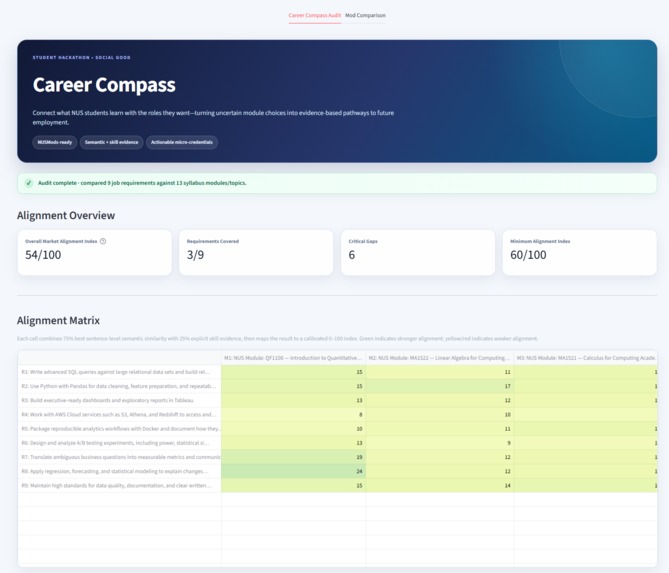Click the Critical Gaps value 6
The width and height of the screenshot is (669, 573).
[352, 255]
